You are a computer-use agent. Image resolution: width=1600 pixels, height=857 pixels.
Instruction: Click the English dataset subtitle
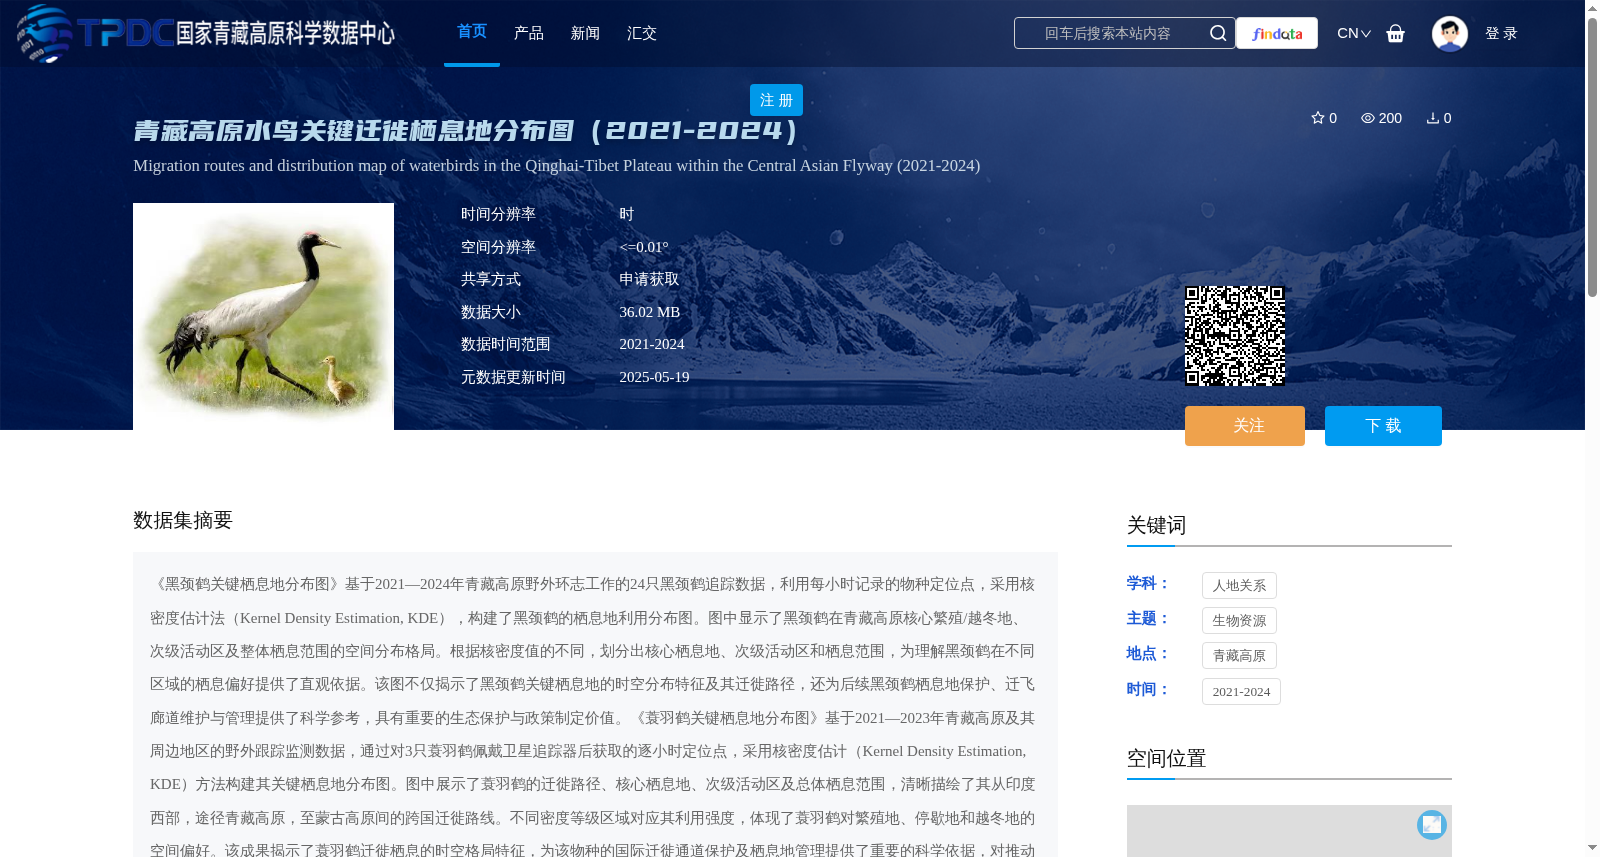(x=556, y=165)
